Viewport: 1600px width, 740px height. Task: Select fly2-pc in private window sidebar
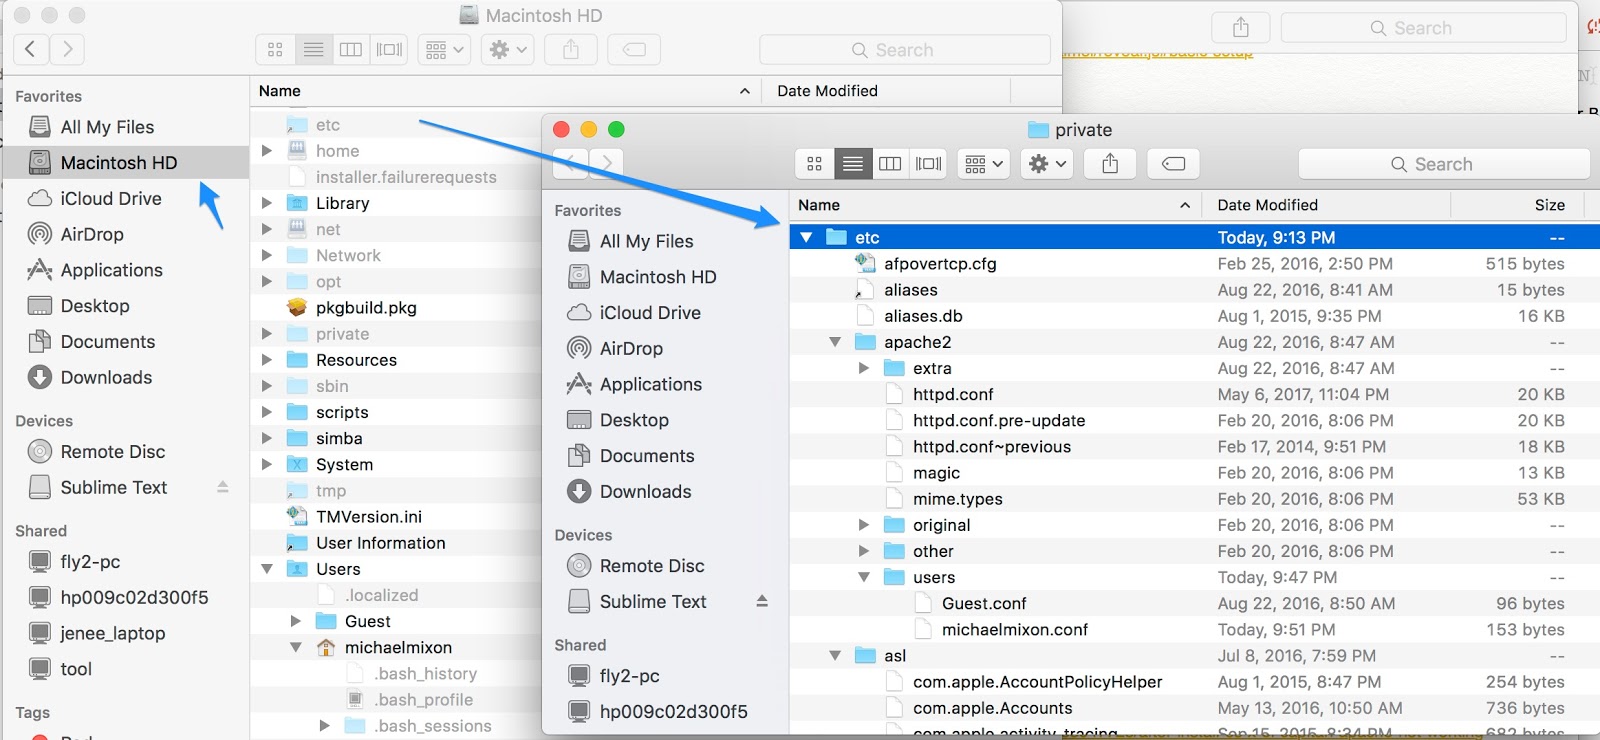(x=629, y=676)
